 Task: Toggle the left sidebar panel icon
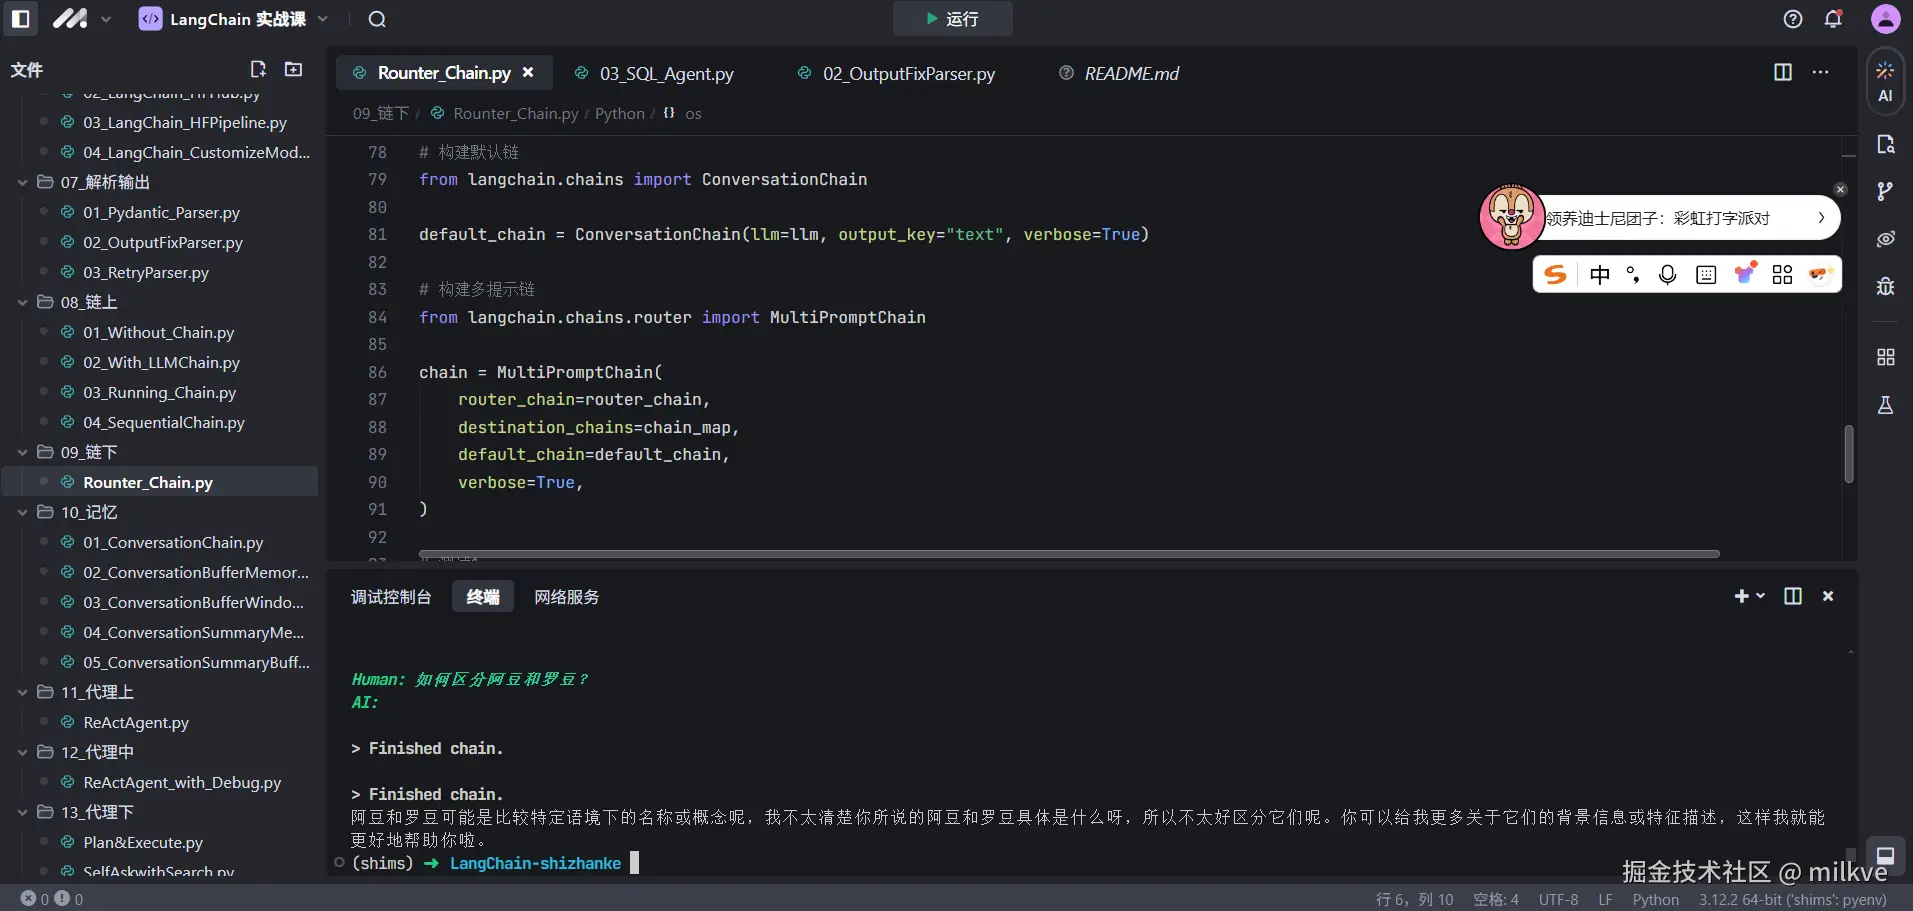click(x=21, y=19)
